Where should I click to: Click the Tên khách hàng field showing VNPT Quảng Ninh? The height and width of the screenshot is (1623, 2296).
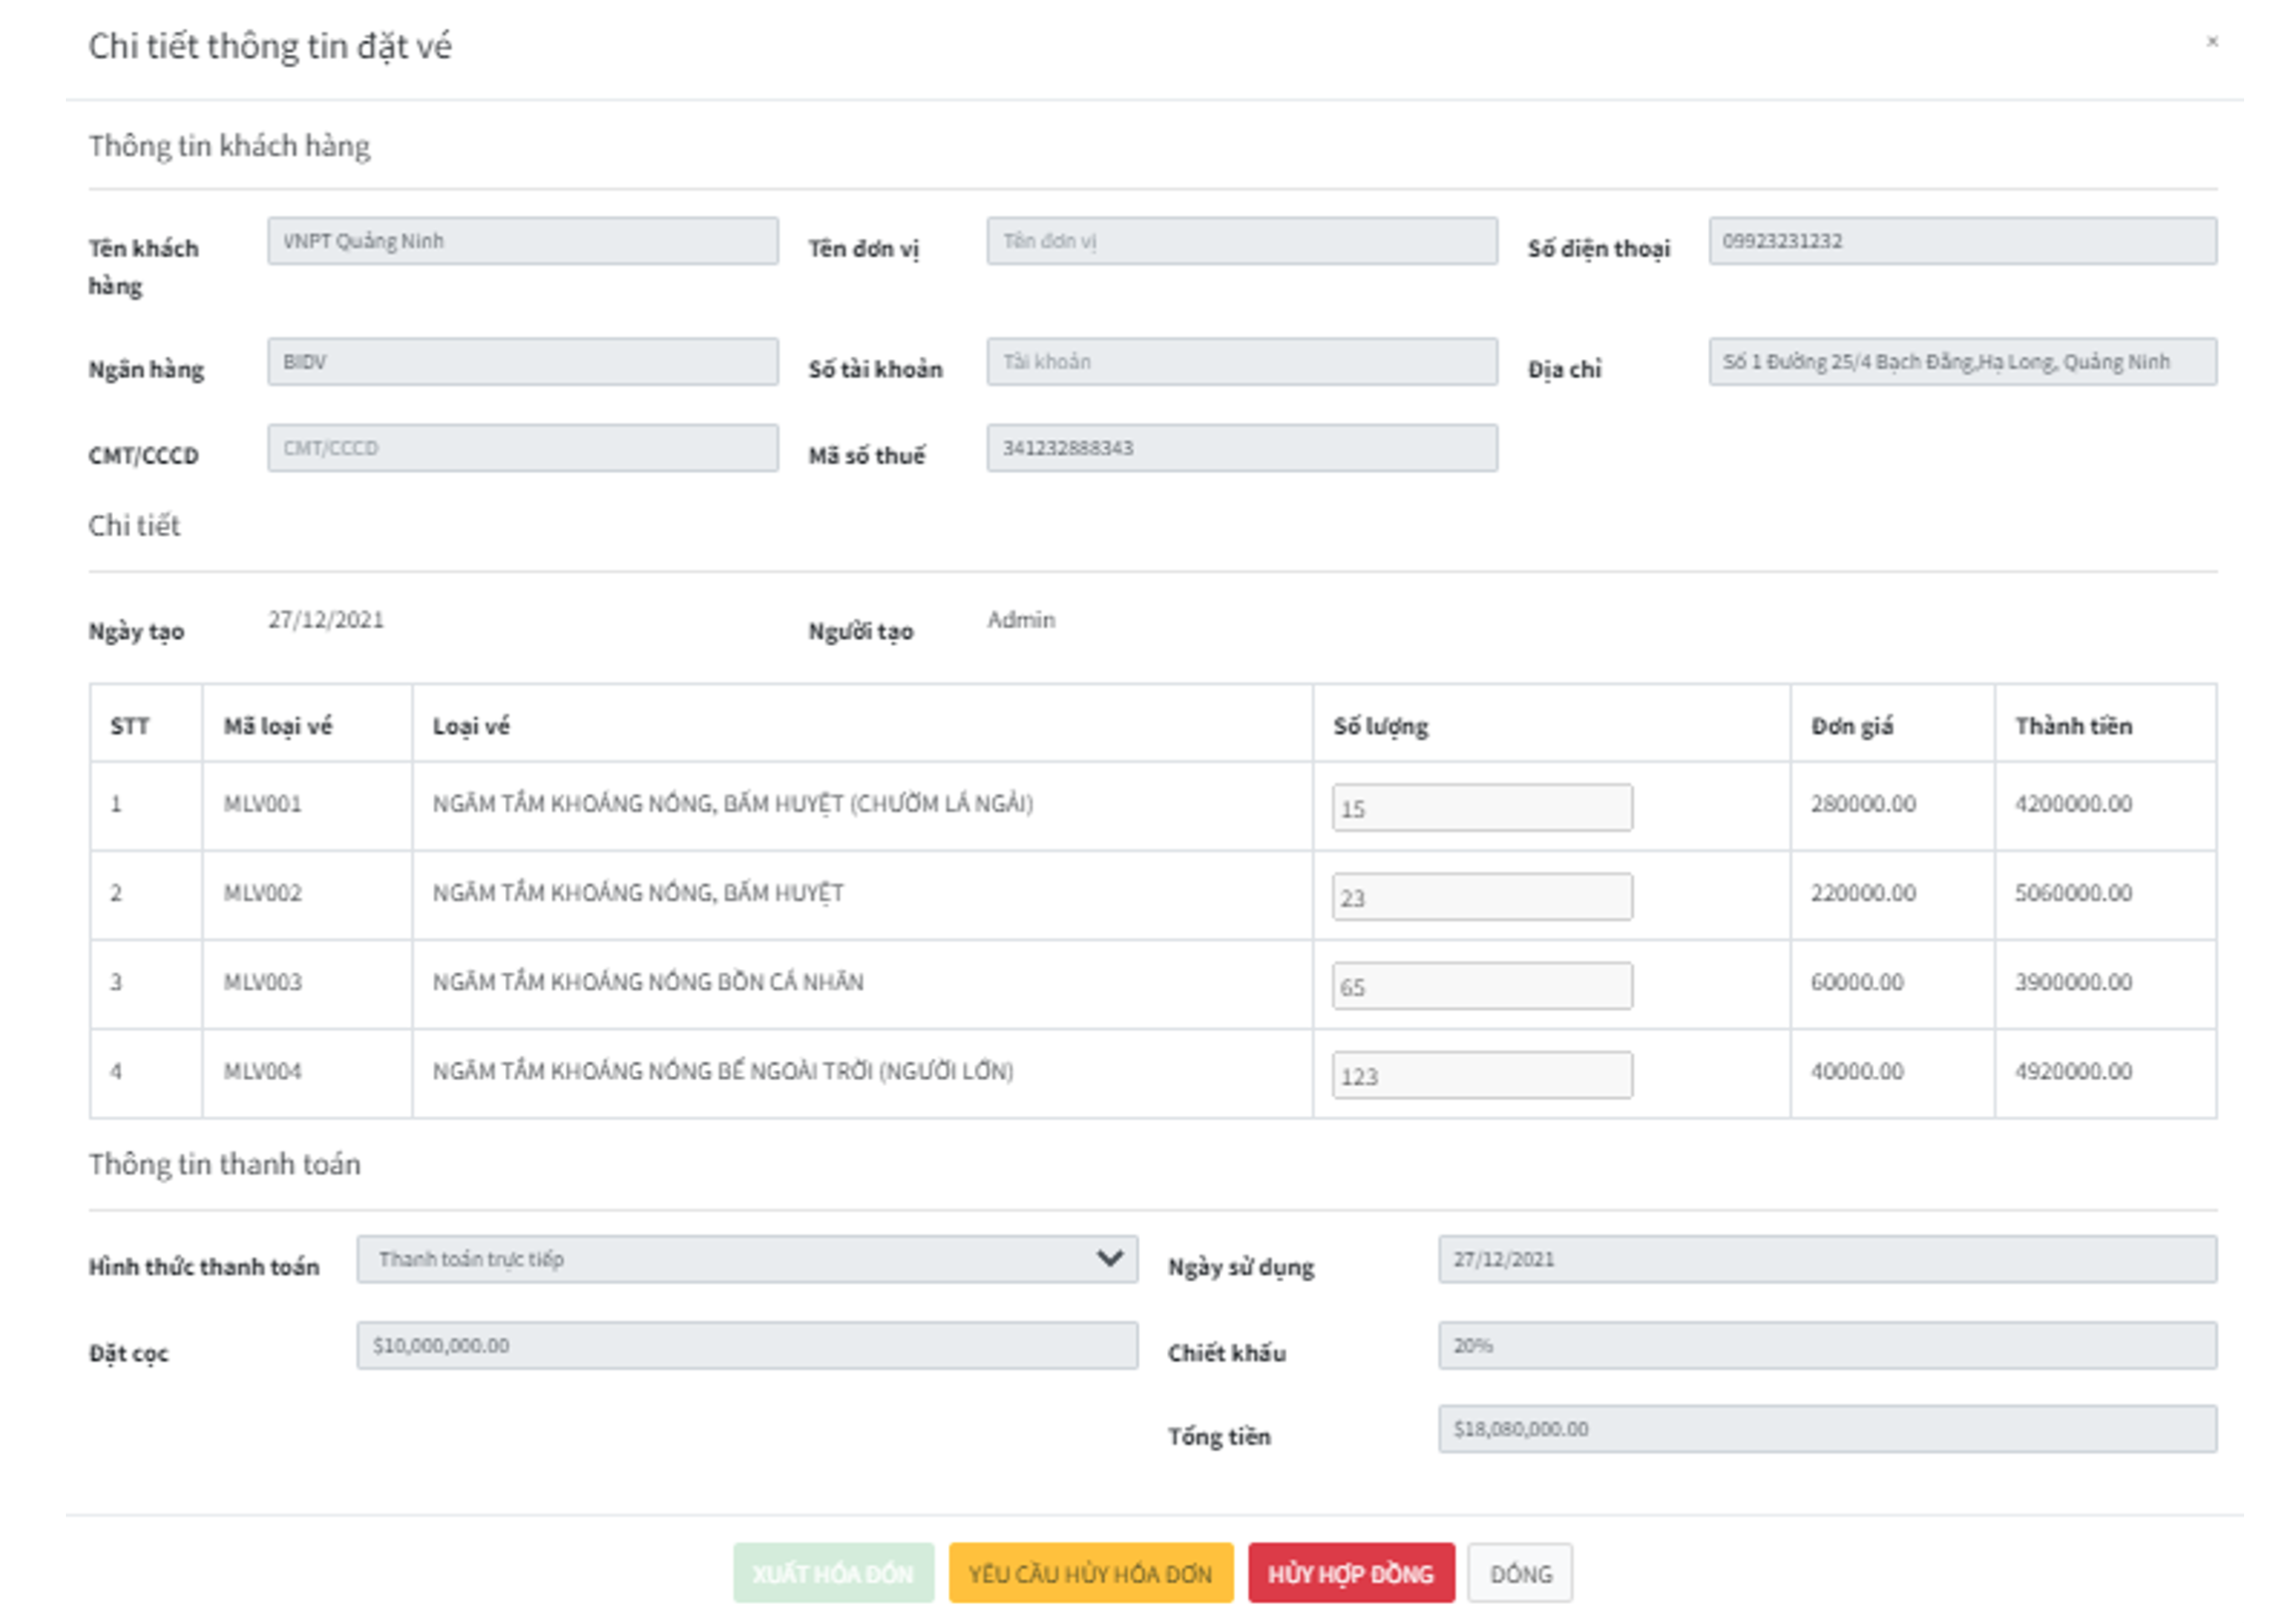click(521, 241)
